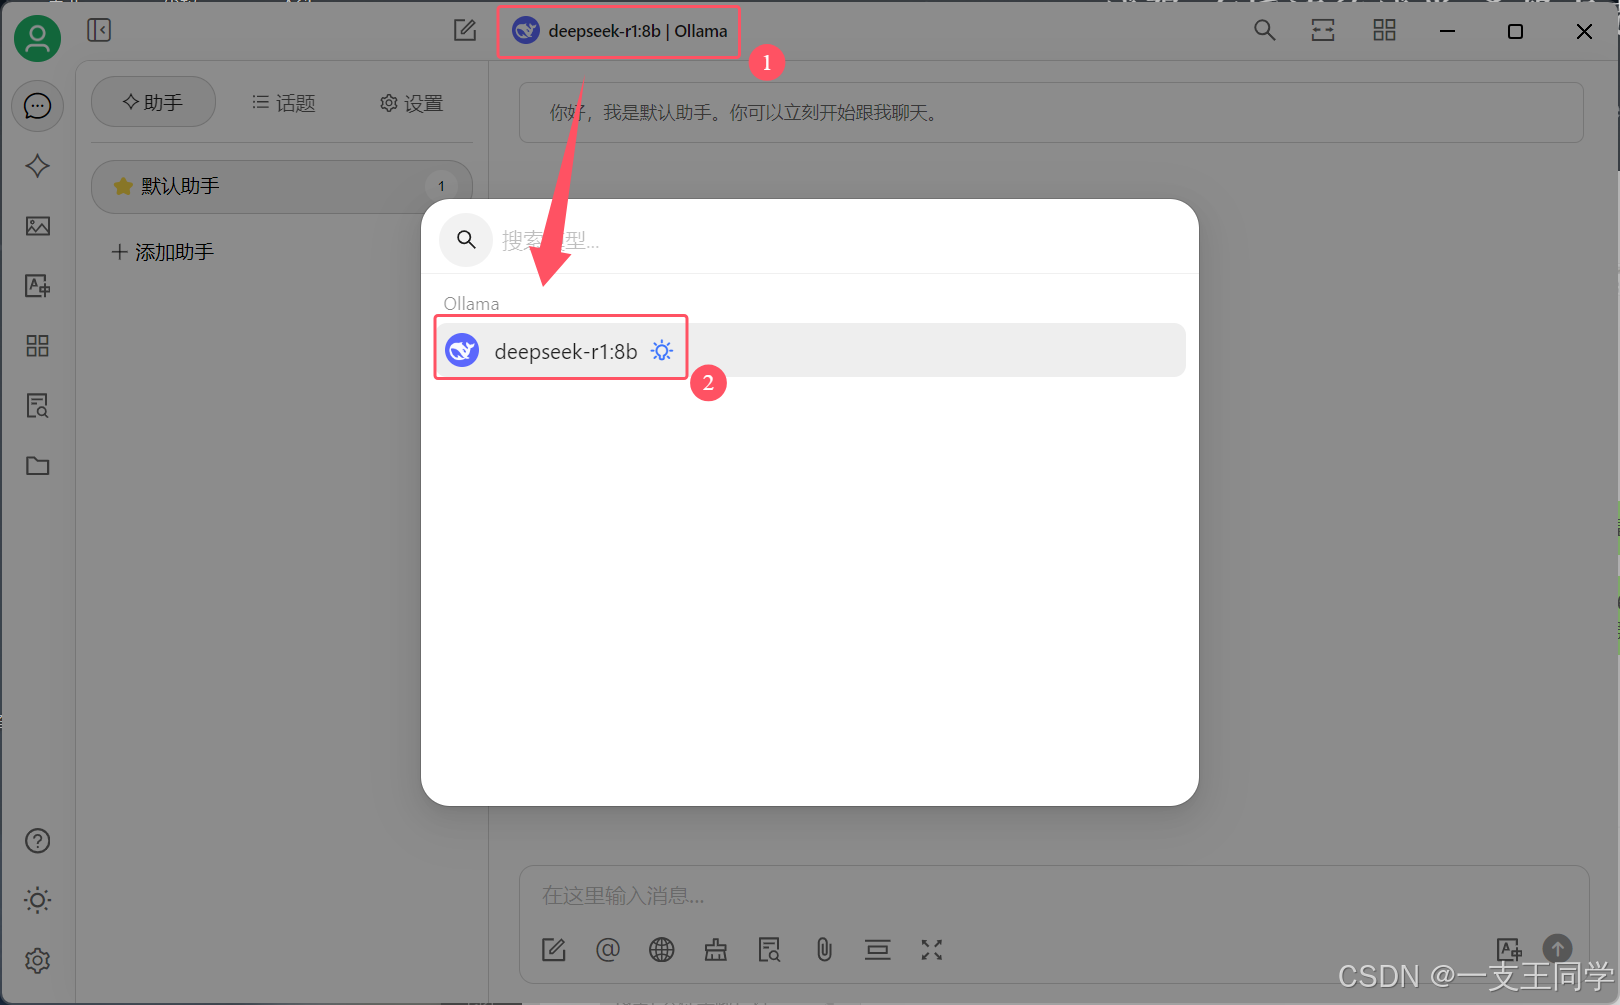Image resolution: width=1620 pixels, height=1005 pixels.
Task: Switch to the 话题 tab
Action: coord(284,103)
